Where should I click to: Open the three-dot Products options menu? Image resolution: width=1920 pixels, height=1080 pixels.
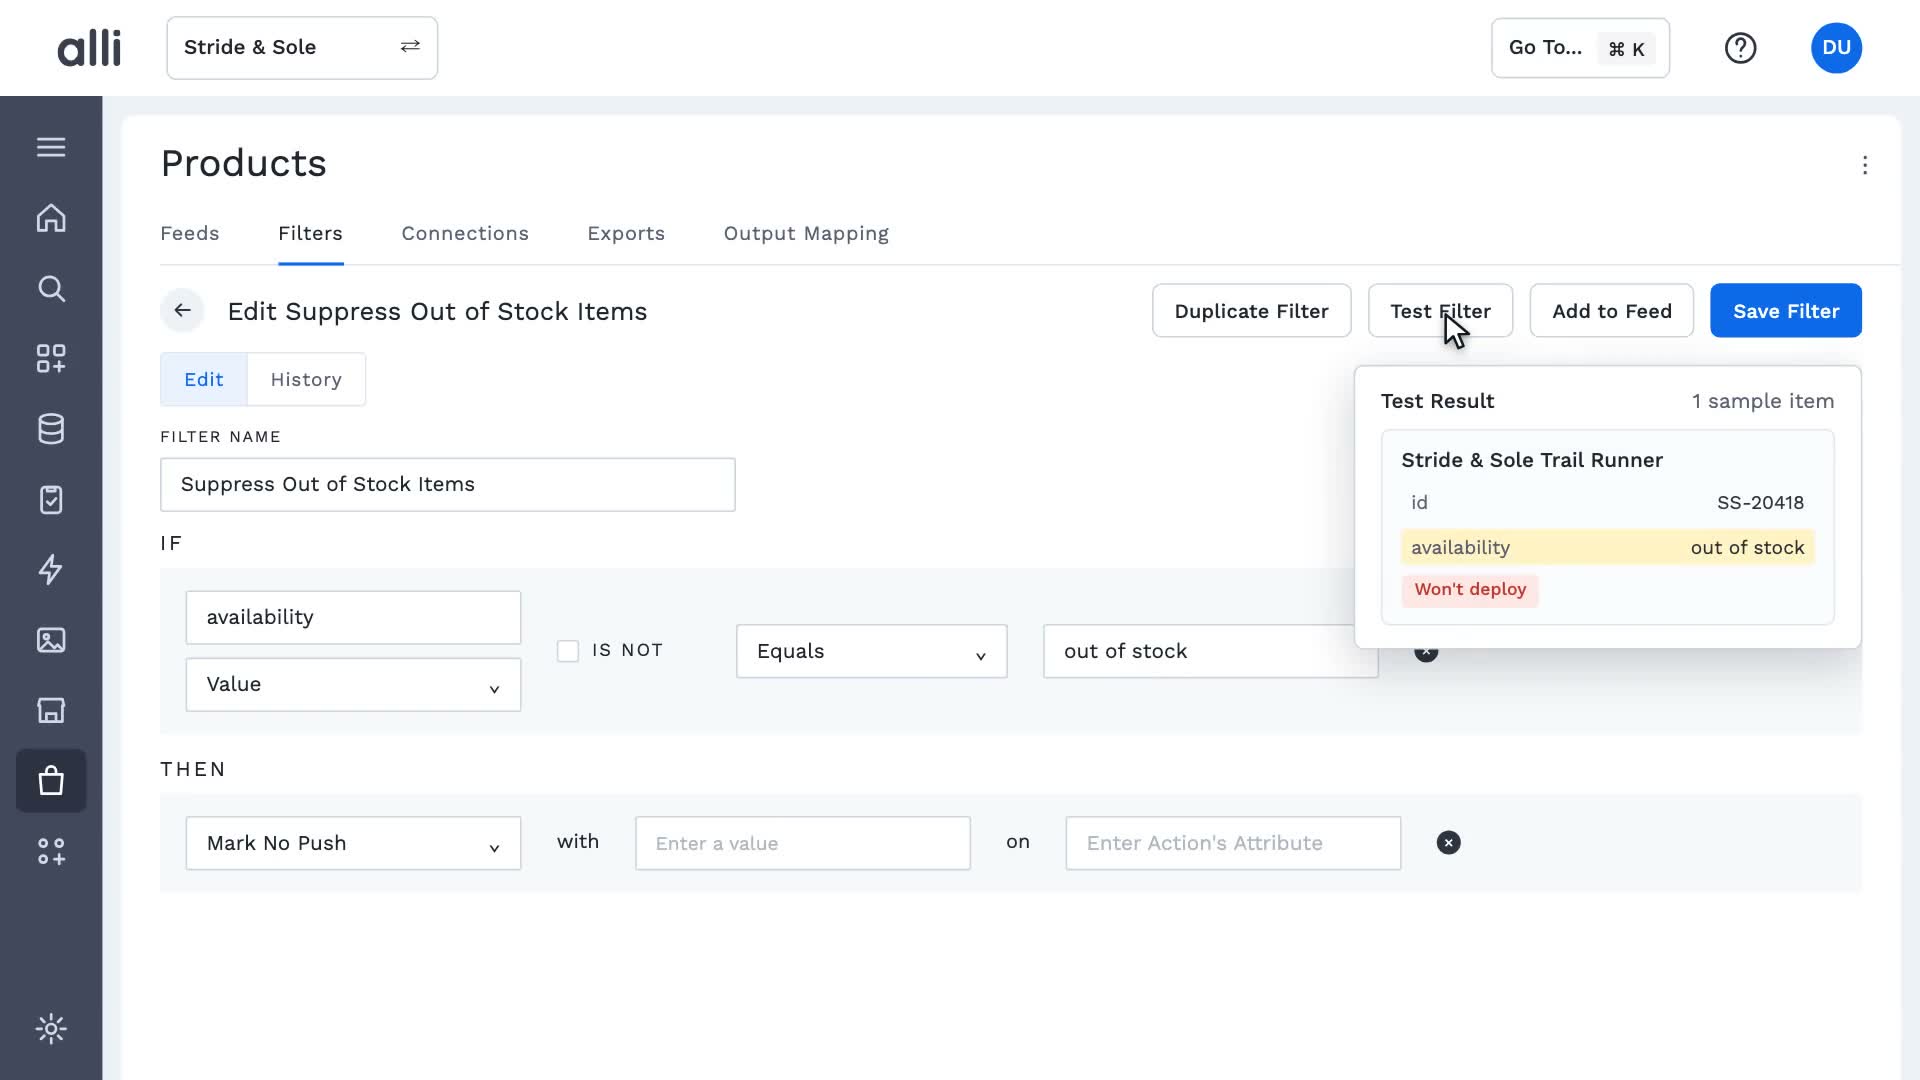point(1865,165)
